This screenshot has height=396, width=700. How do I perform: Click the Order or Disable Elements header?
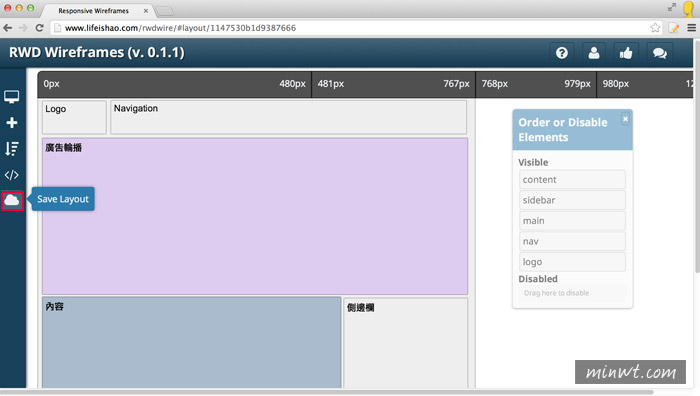click(x=572, y=130)
